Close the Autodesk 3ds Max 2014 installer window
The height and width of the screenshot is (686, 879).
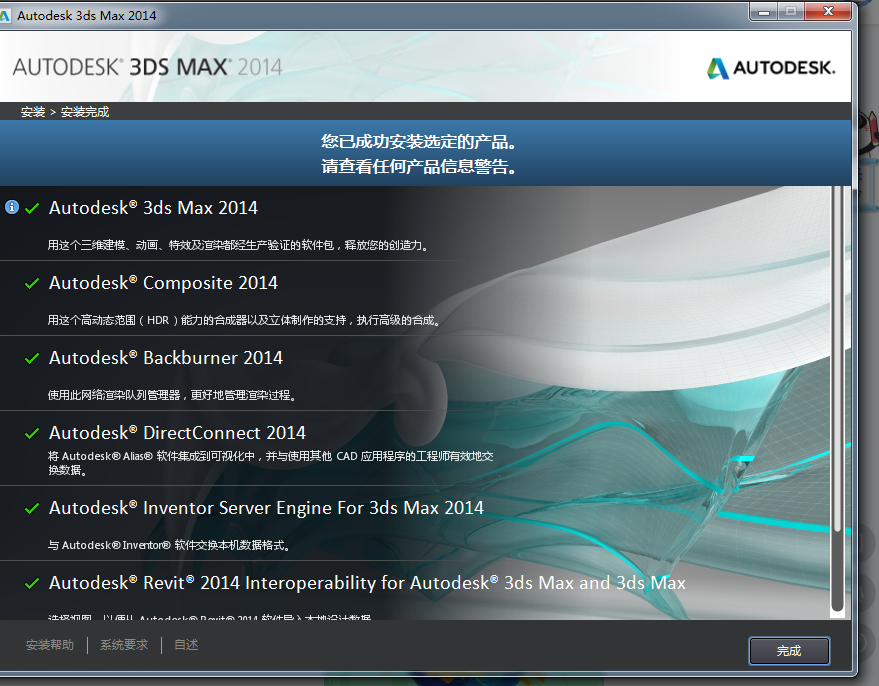[828, 12]
